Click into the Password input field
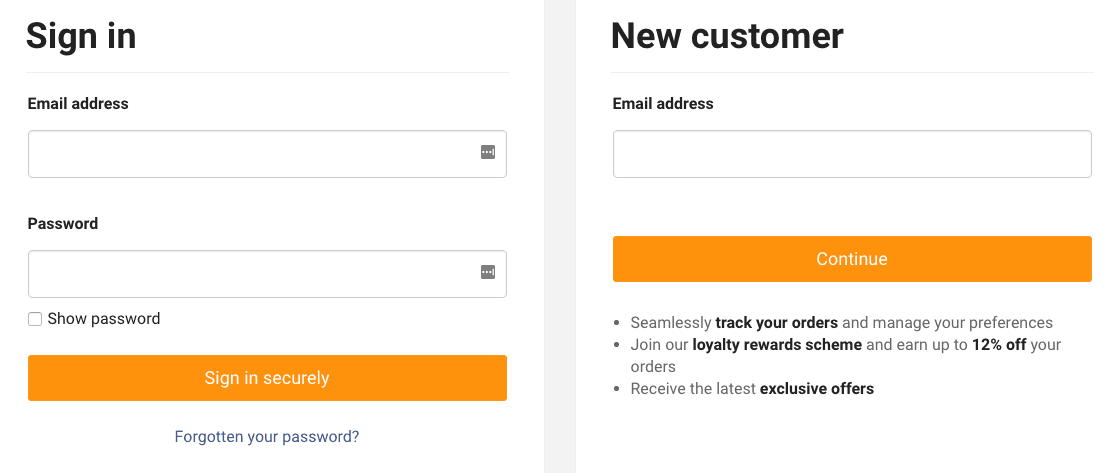Screen dimensions: 1118x473 pyautogui.click(x=250, y=274)
